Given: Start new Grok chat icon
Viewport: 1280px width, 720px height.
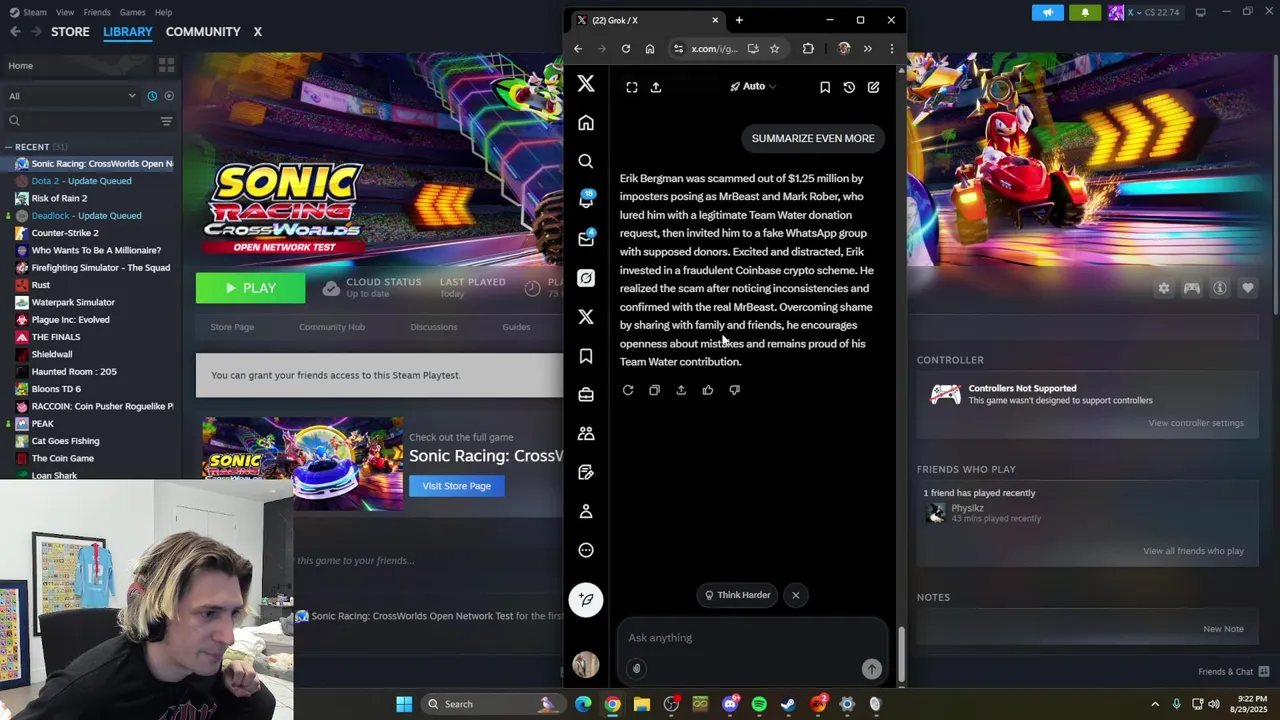Looking at the screenshot, I should click(873, 87).
